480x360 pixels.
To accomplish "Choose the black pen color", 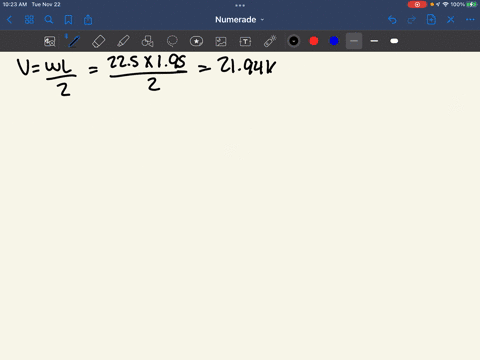I will pyautogui.click(x=294, y=41).
